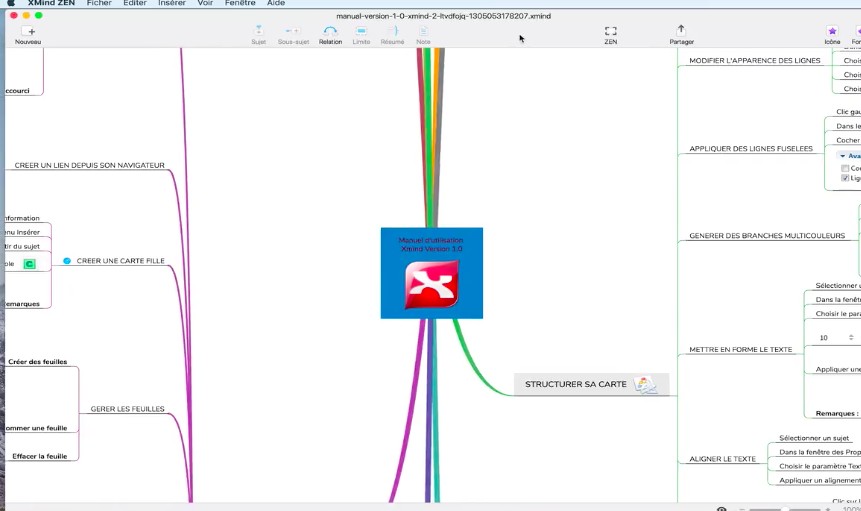Insert a Sous-sujet subtopic

pos(293,35)
